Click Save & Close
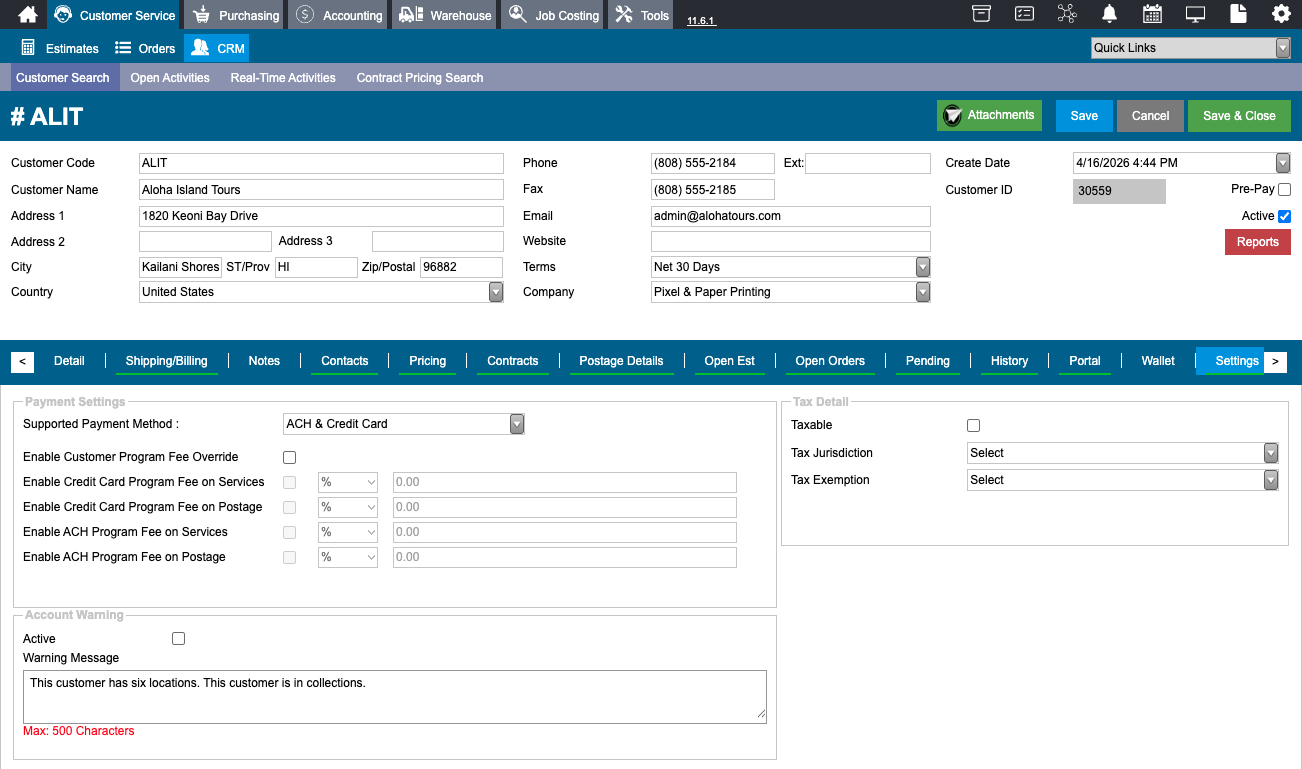Image resolution: width=1302 pixels, height=769 pixels. (1239, 115)
